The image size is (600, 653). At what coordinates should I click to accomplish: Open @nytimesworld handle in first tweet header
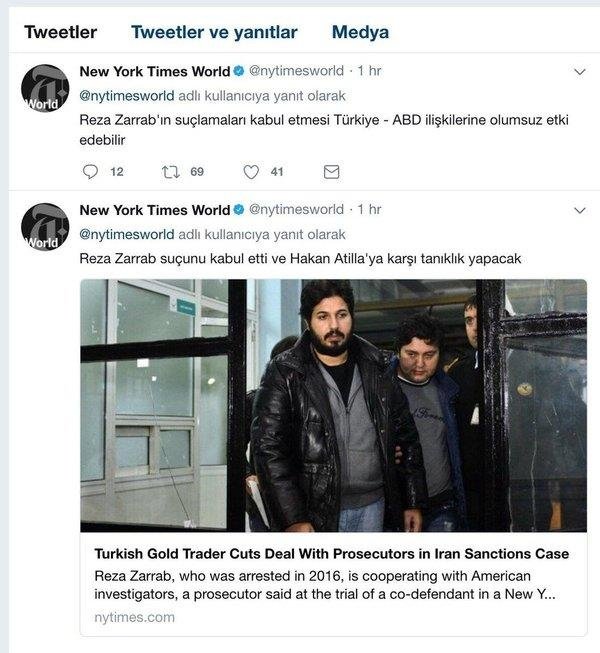[x=296, y=71]
